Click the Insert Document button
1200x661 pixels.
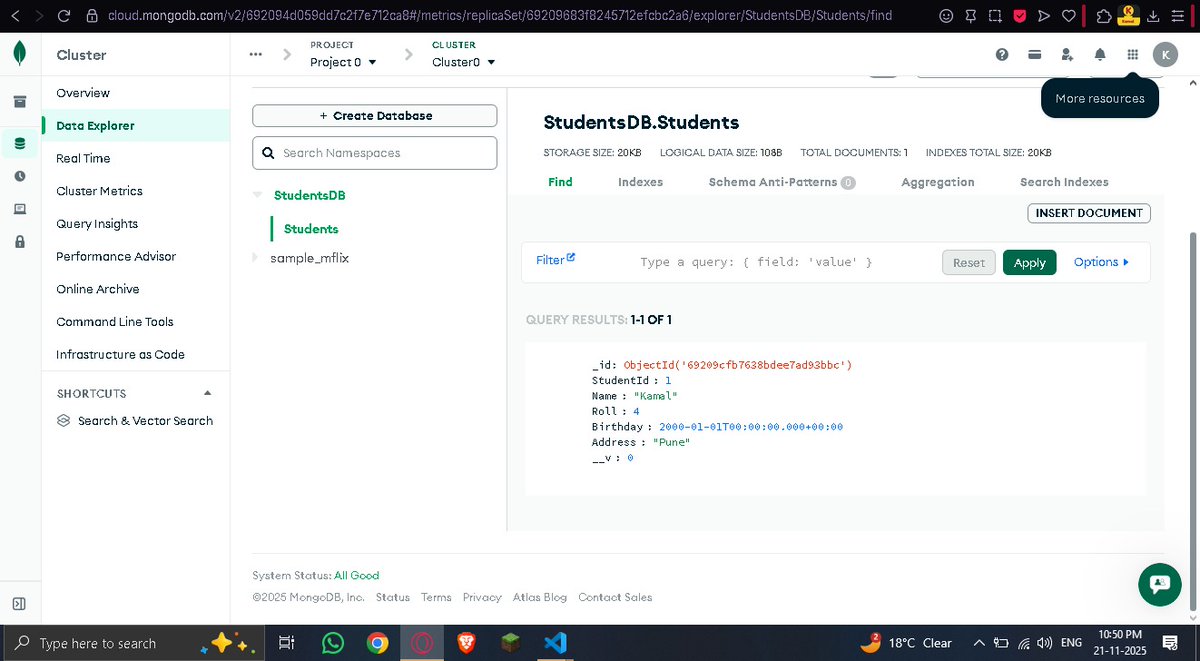[x=1088, y=213]
